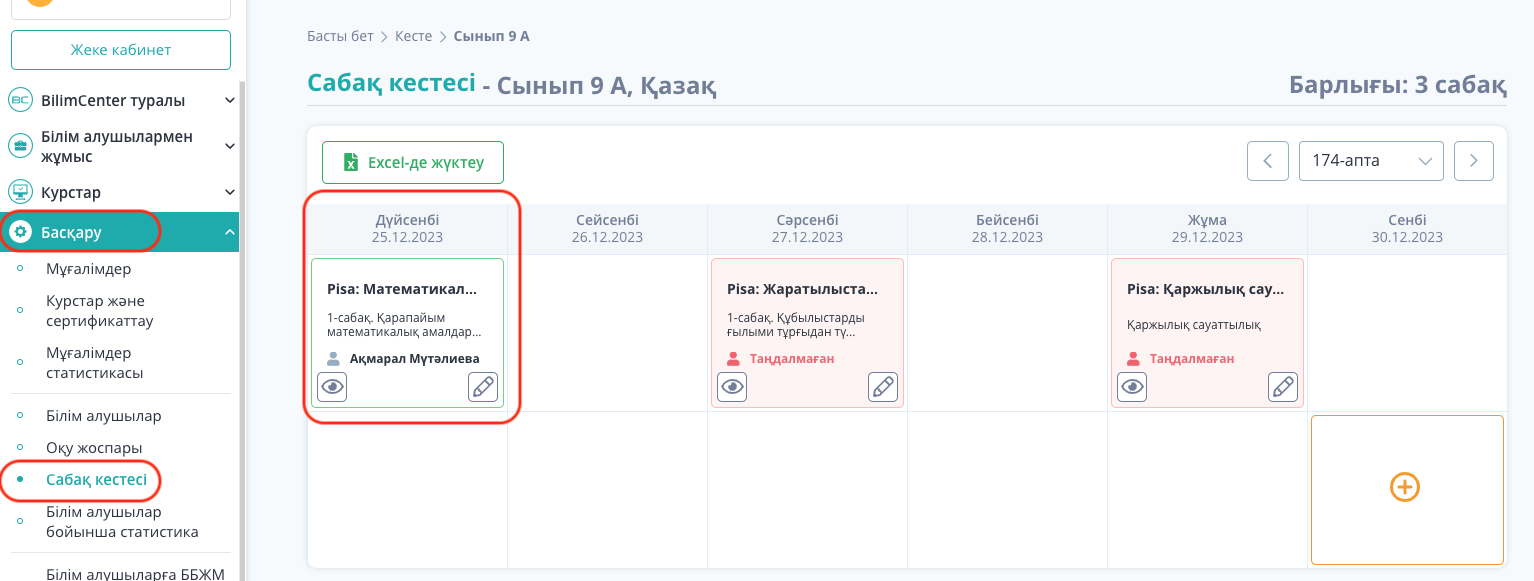Edit Pisa: Қаржылық сау... lesson pencil icon
Image resolution: width=1534 pixels, height=581 pixels.
coord(1283,387)
